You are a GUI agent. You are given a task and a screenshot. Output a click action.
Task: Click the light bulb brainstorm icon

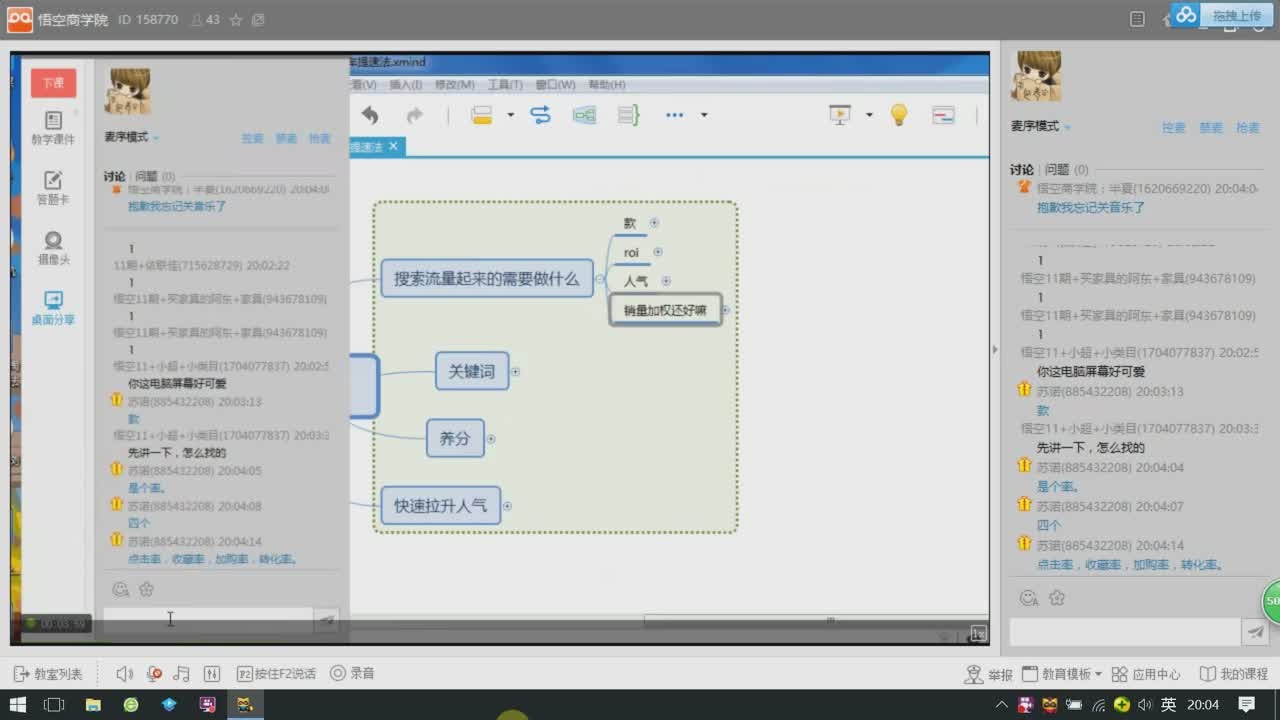[x=899, y=114]
